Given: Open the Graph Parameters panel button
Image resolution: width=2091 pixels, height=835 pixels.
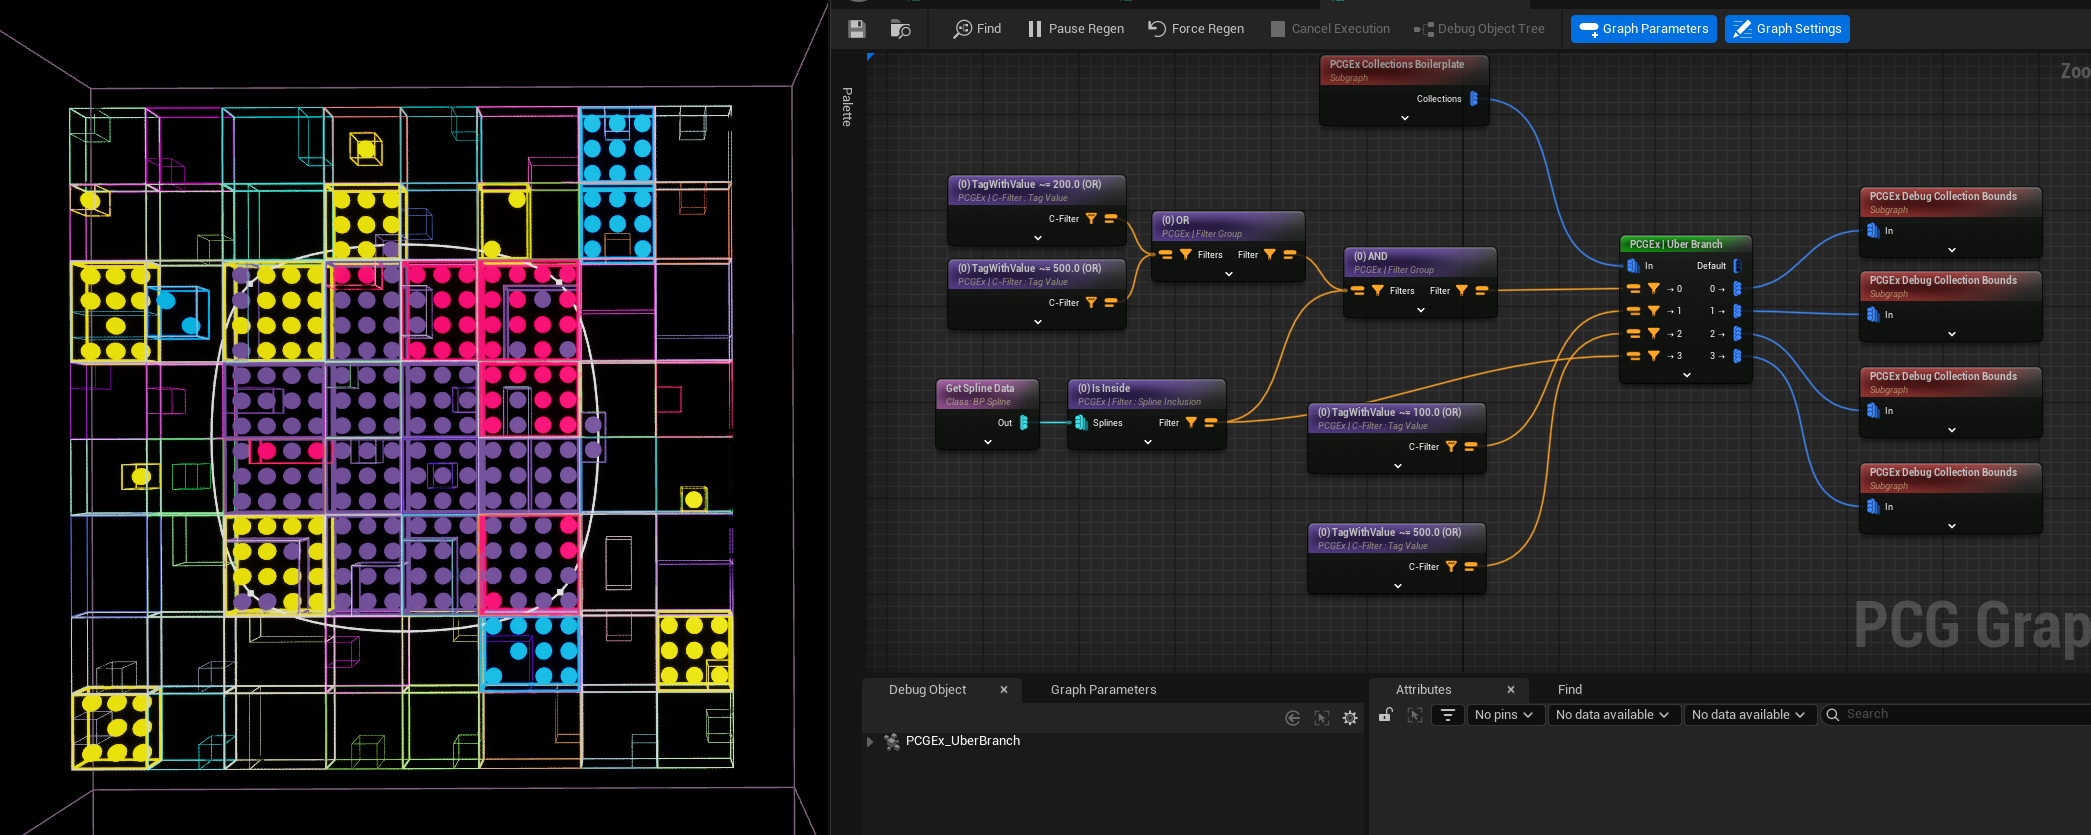Looking at the screenshot, I should click(x=1643, y=29).
